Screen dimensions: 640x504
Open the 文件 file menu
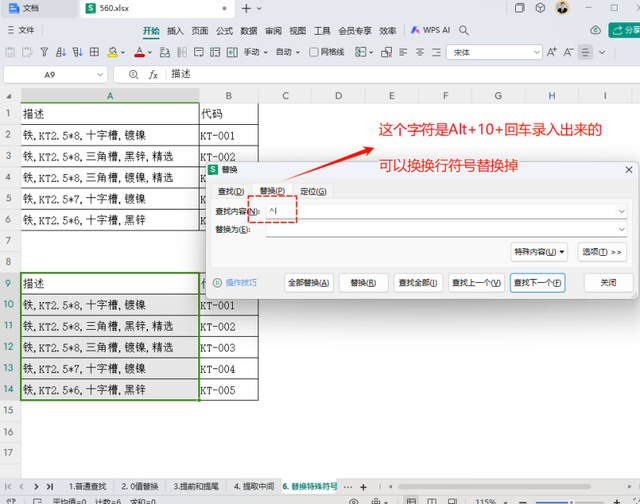click(x=21, y=30)
